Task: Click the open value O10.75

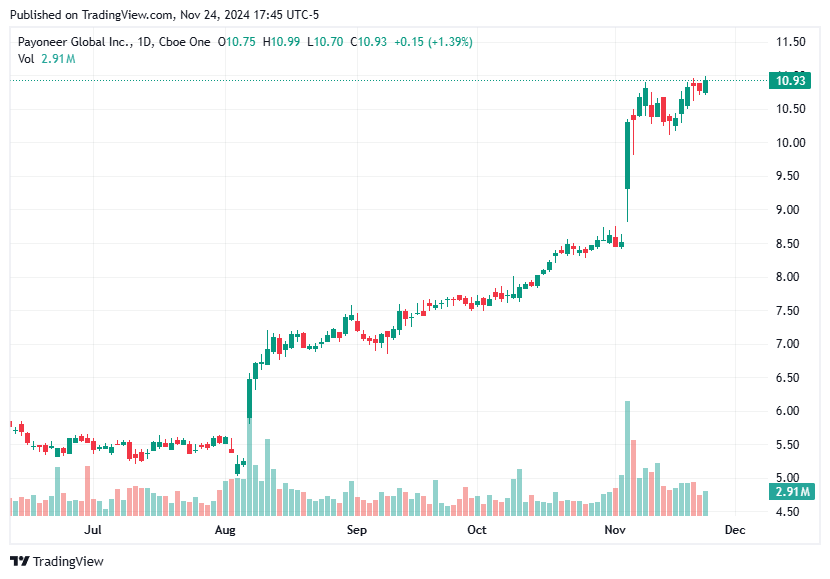Action: click(237, 42)
